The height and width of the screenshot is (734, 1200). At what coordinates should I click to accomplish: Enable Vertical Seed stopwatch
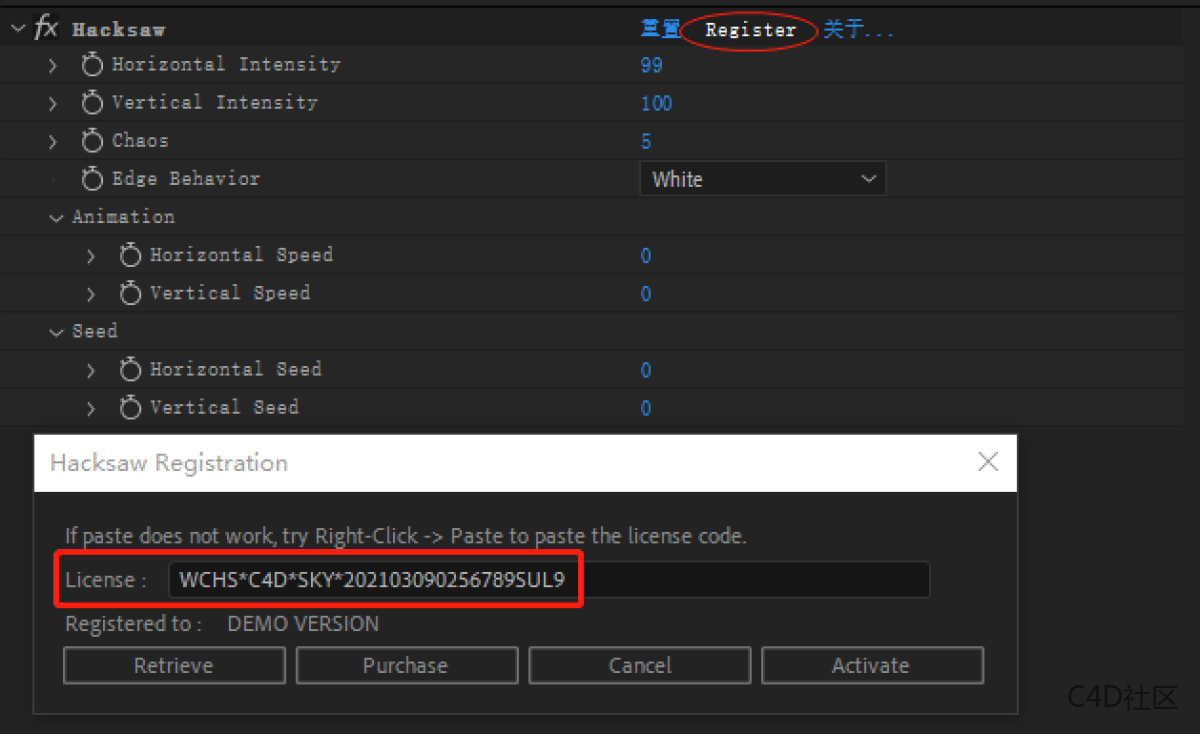(130, 408)
